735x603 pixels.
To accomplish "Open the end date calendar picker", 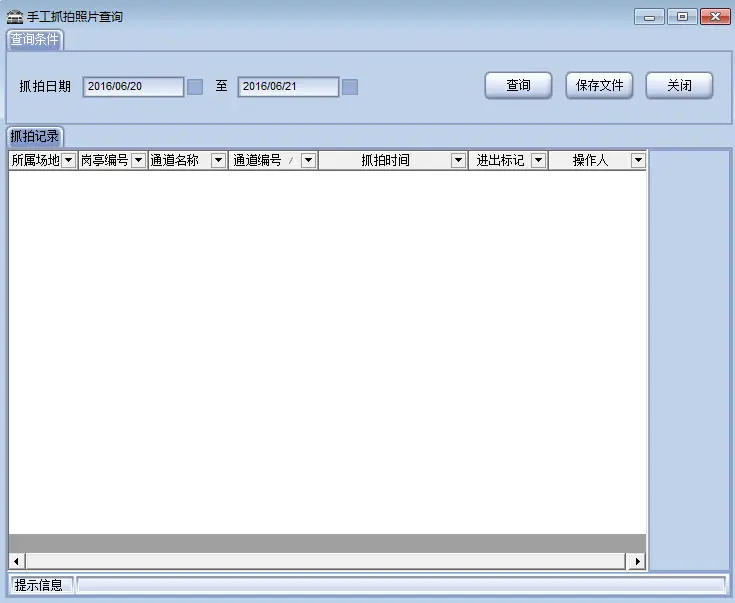I will 350,87.
